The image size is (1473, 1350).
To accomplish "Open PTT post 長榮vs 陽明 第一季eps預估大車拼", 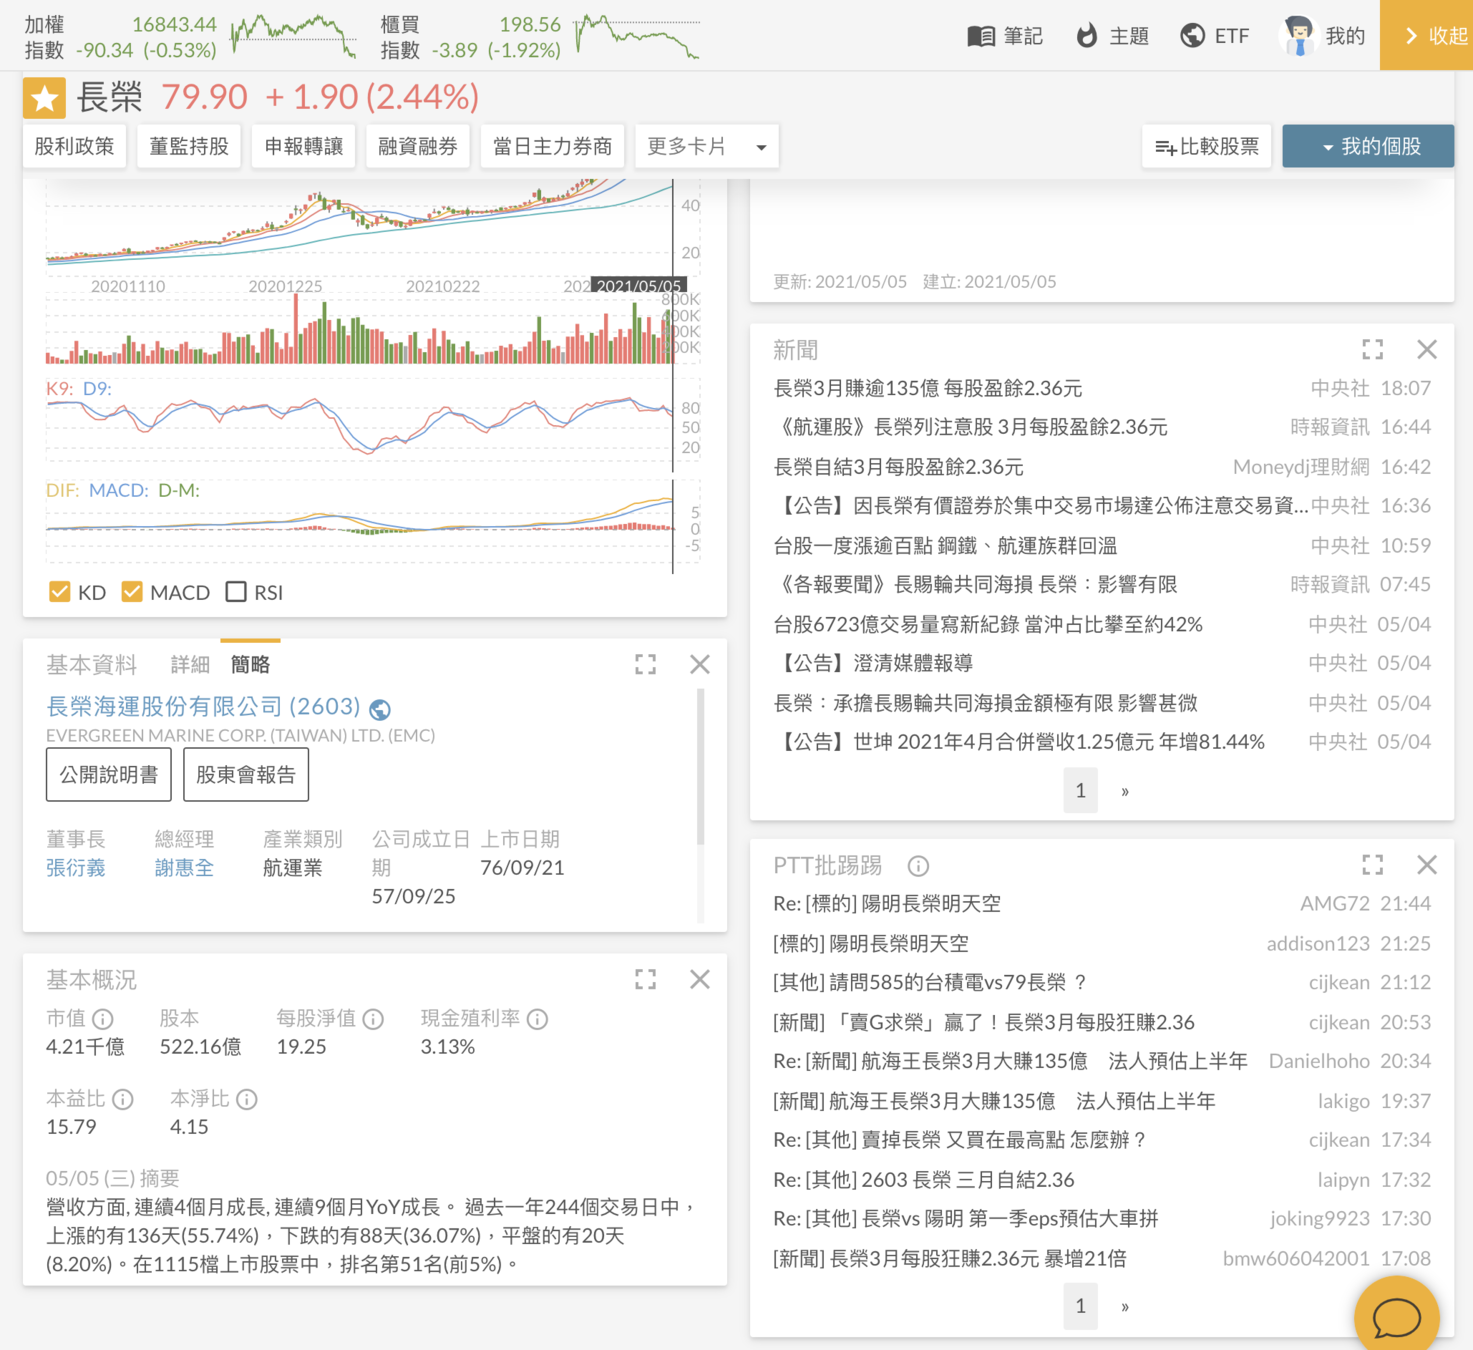I will pos(966,1219).
